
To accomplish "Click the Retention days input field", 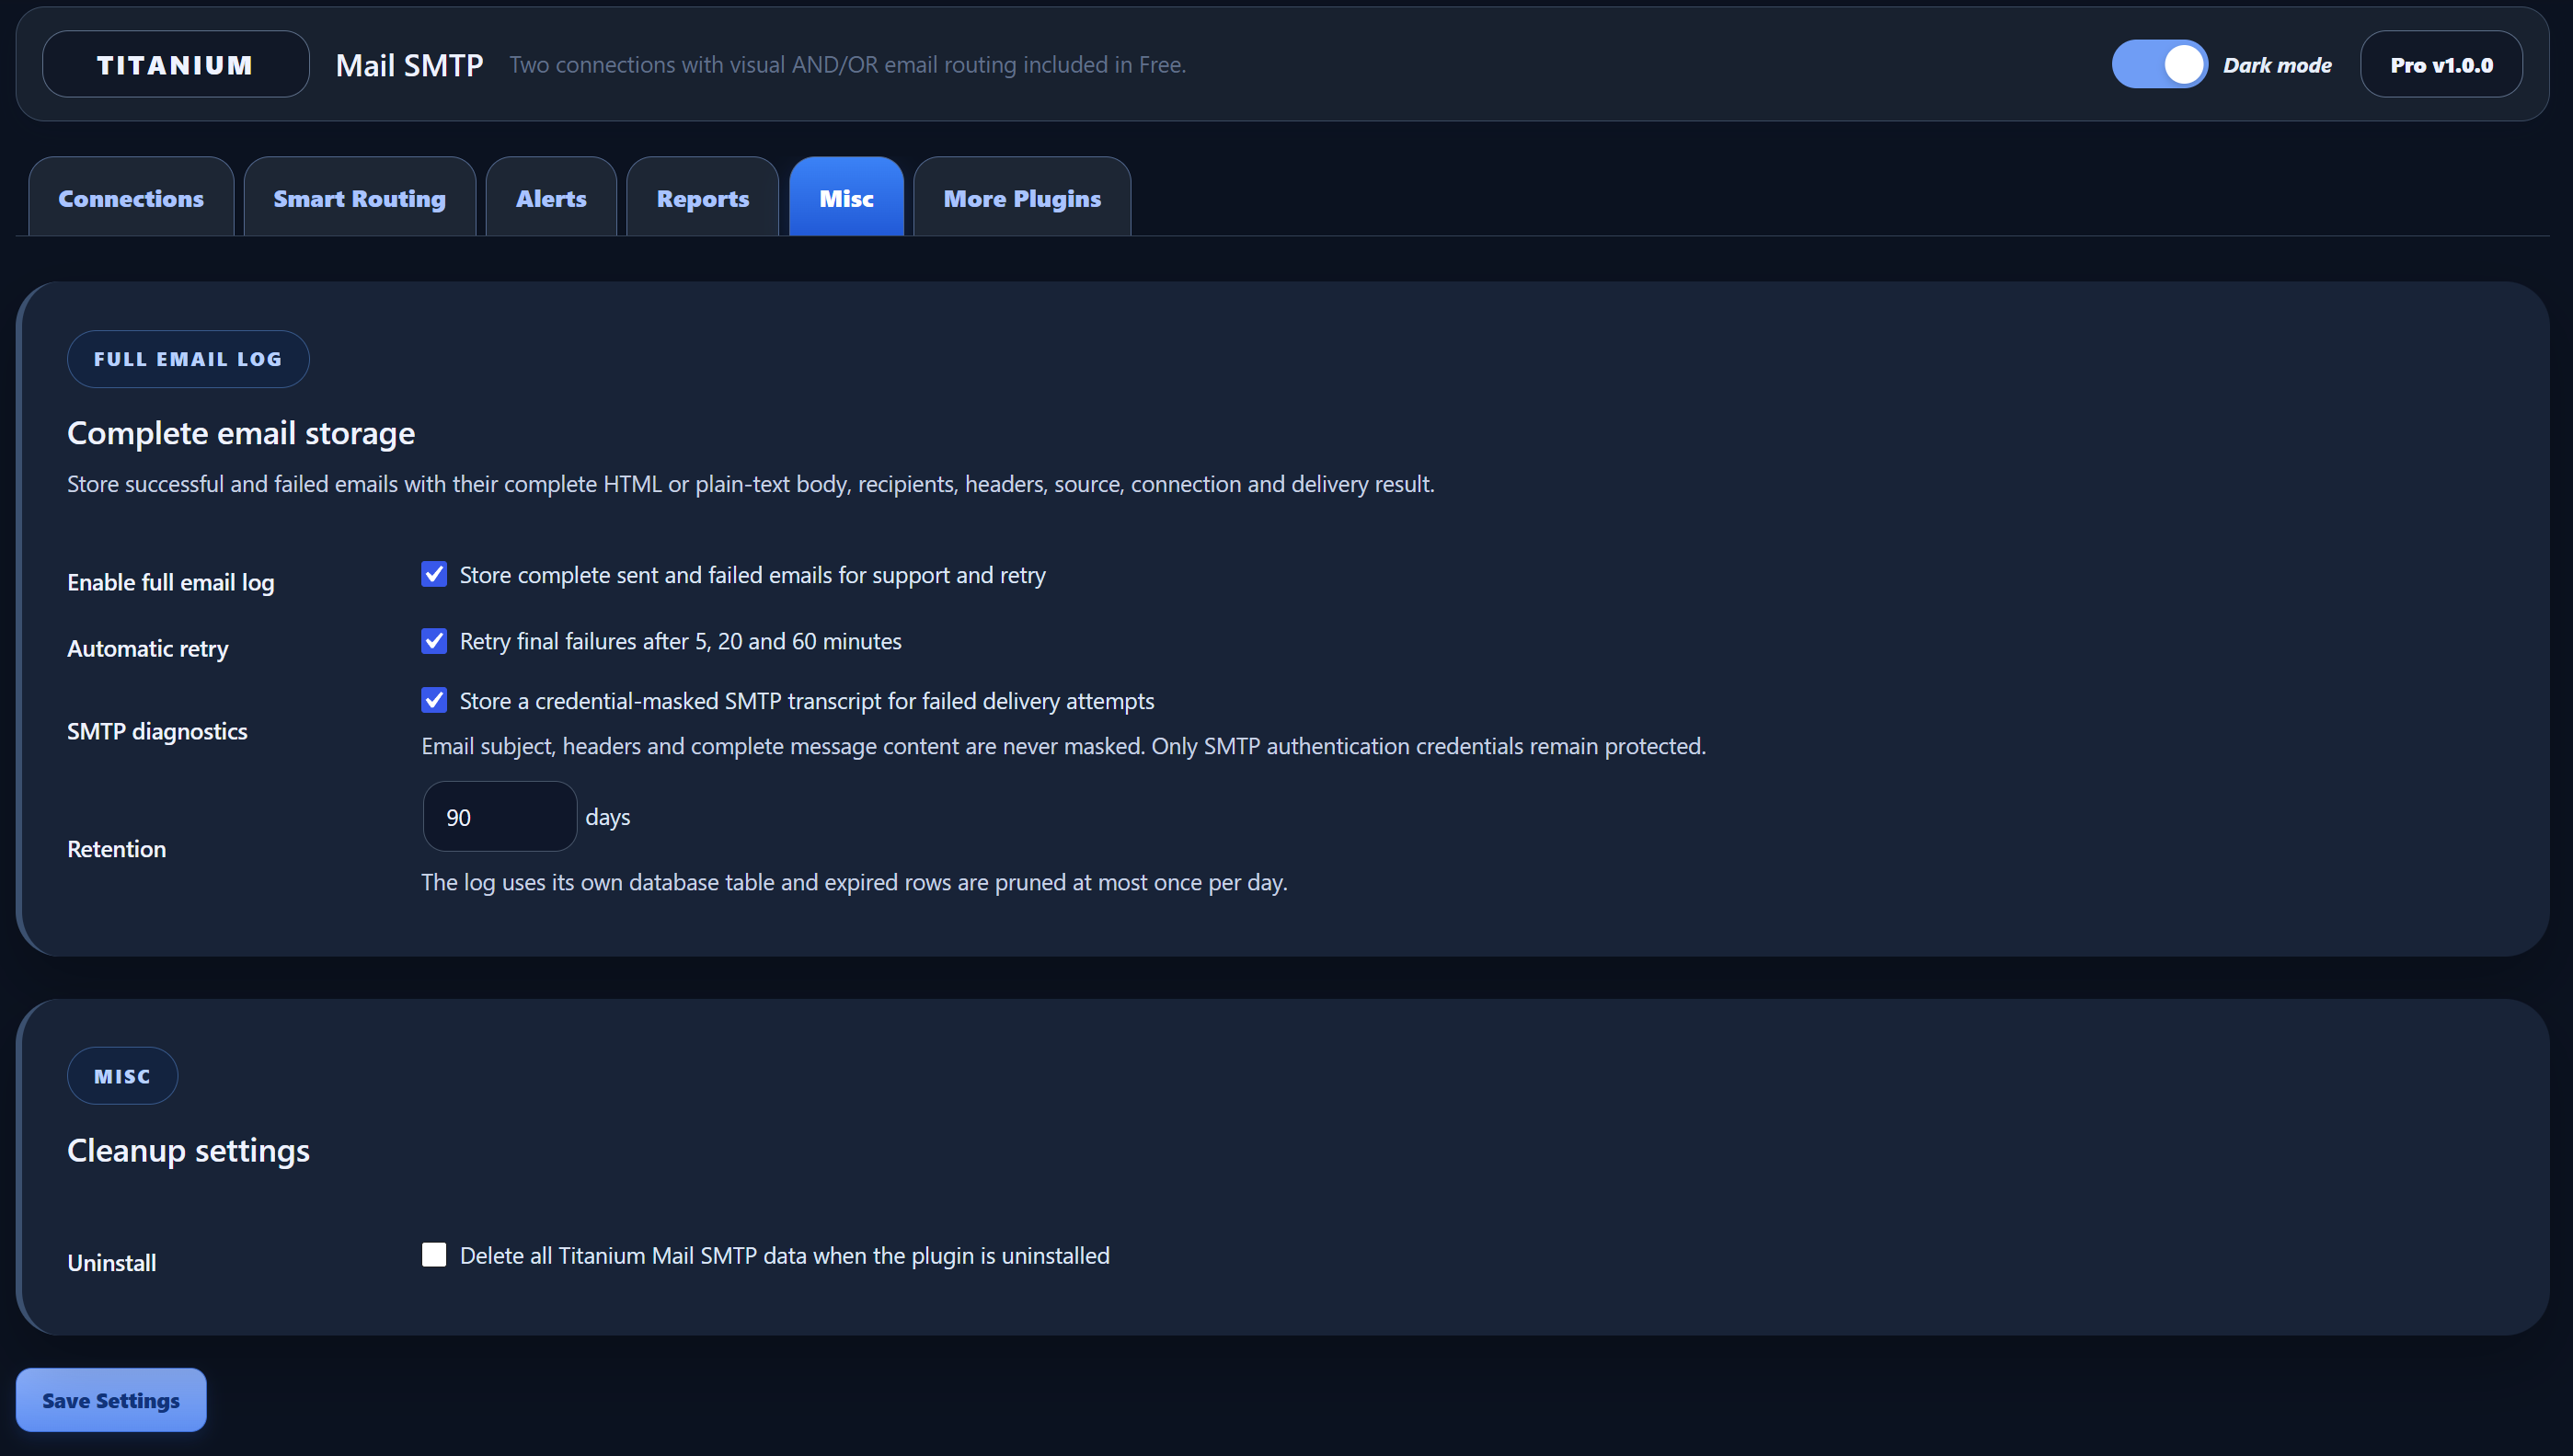I will [500, 816].
